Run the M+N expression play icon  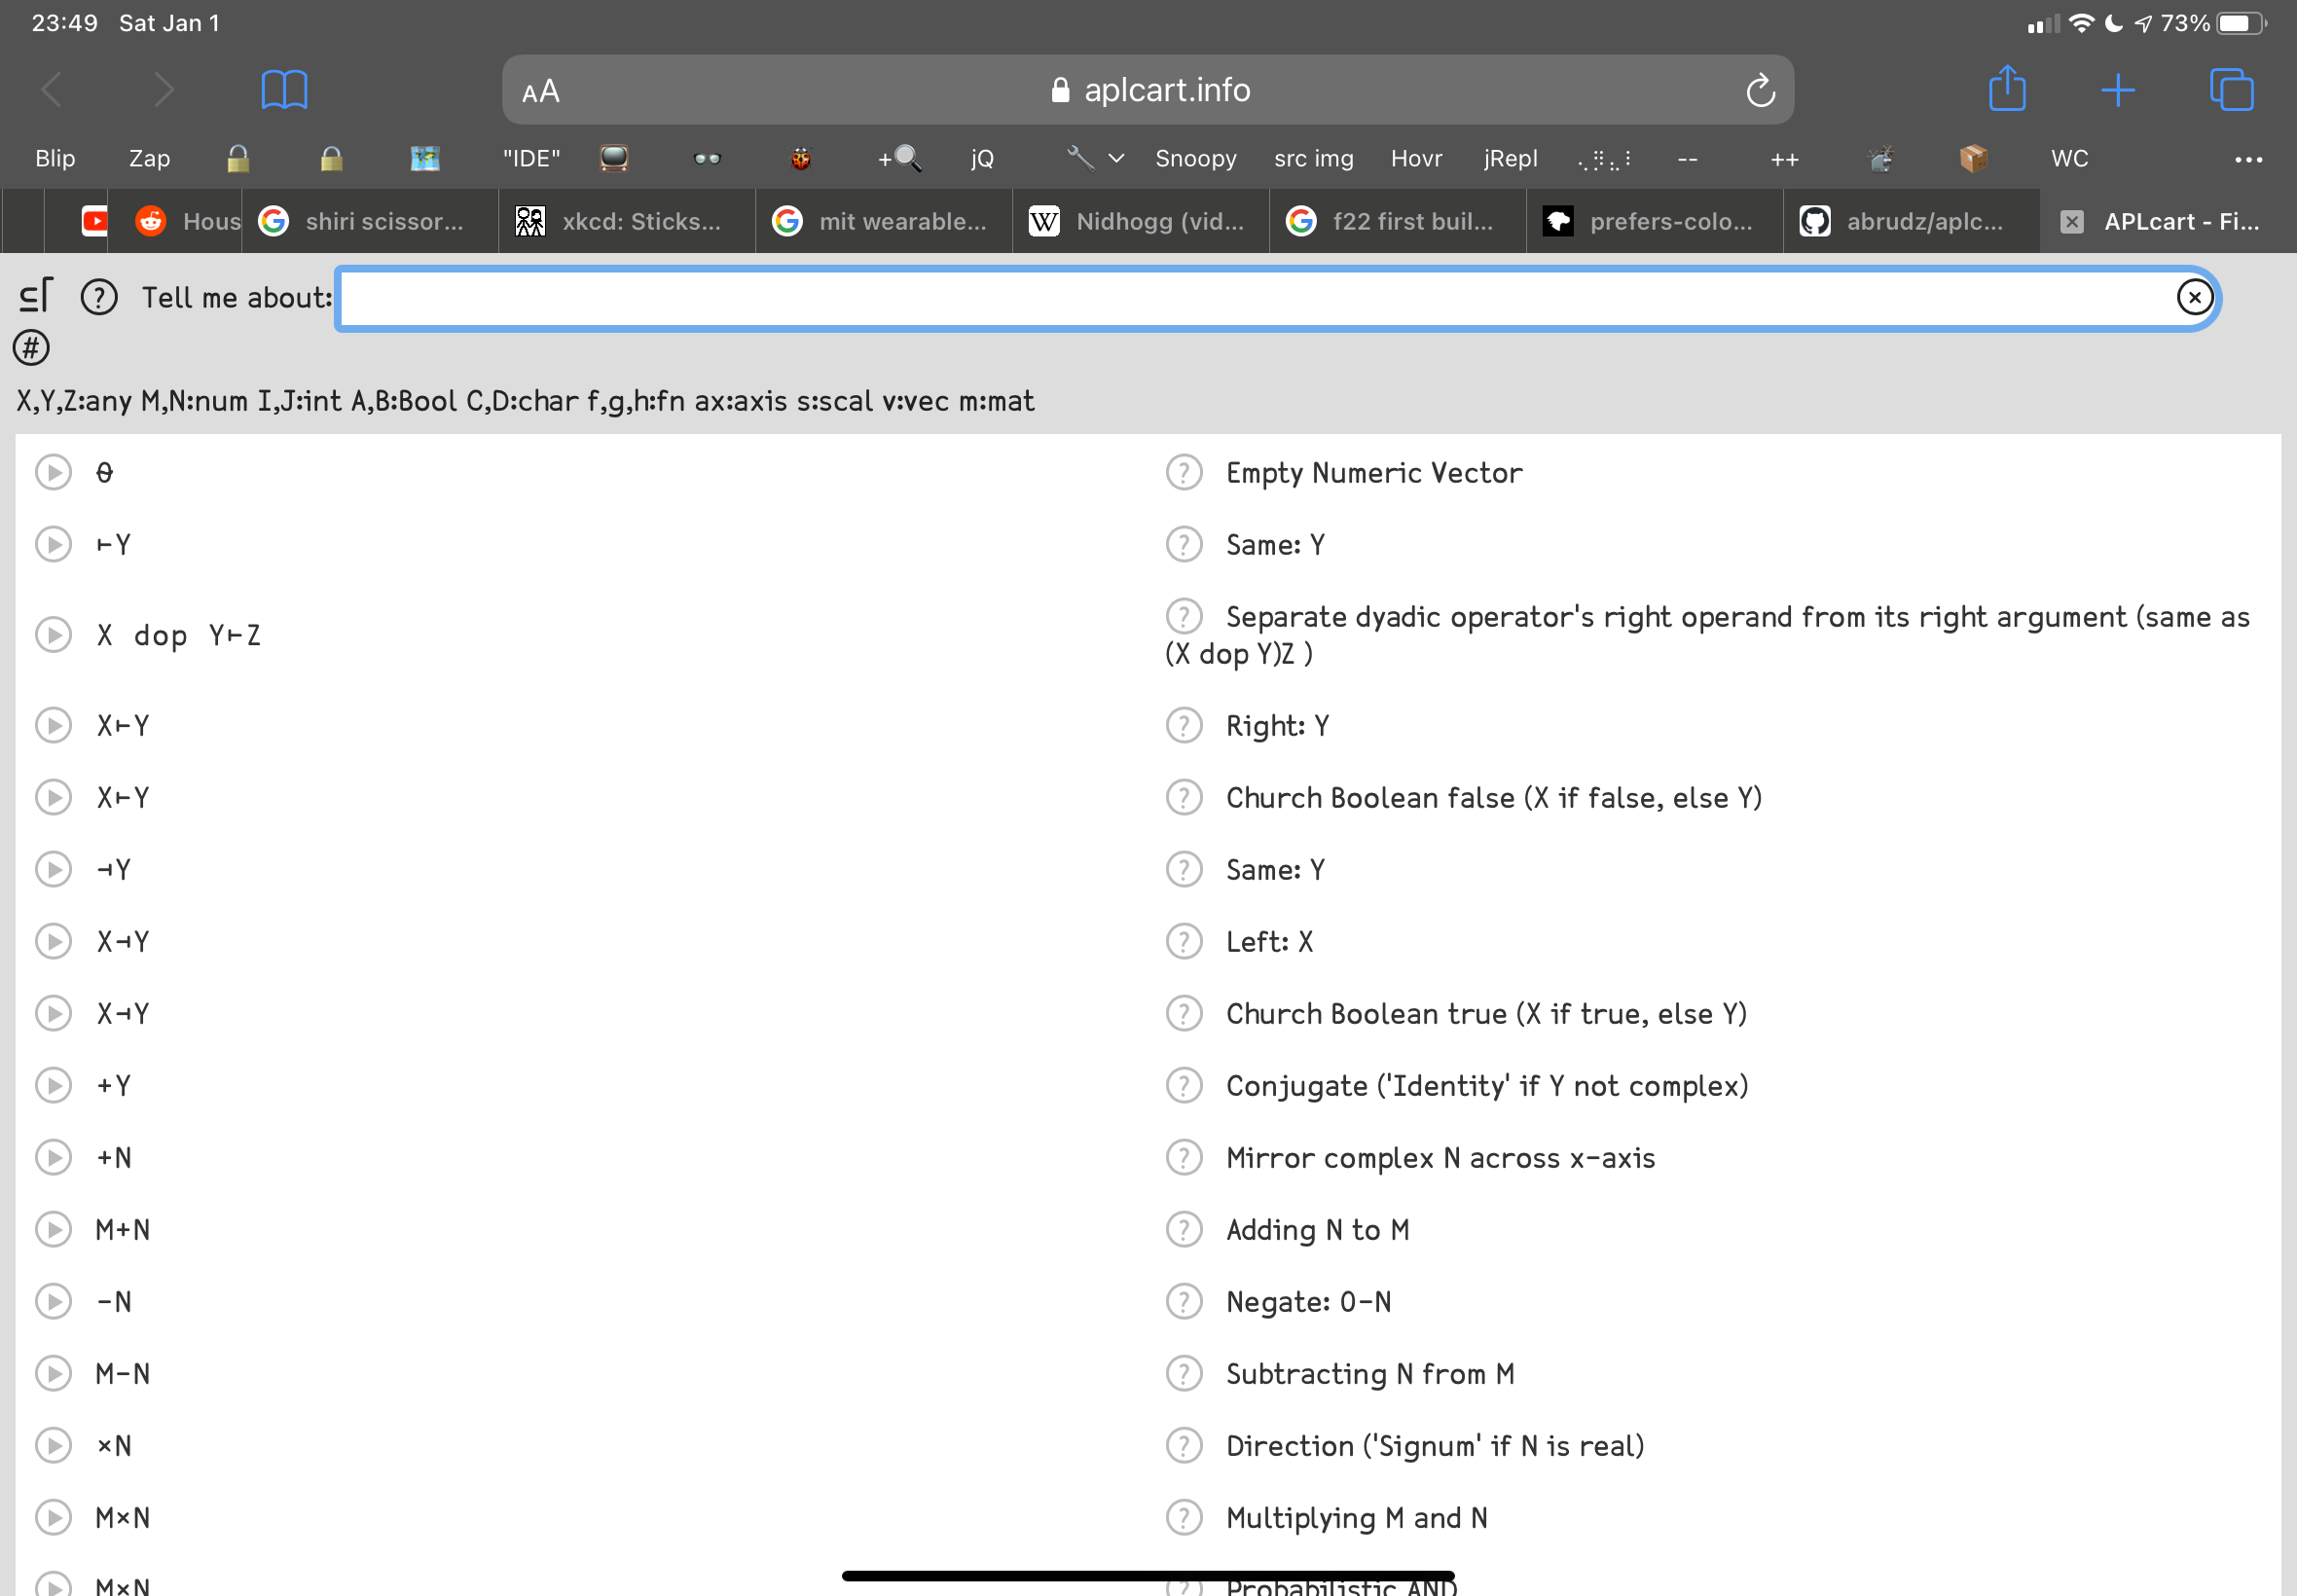coord(53,1229)
